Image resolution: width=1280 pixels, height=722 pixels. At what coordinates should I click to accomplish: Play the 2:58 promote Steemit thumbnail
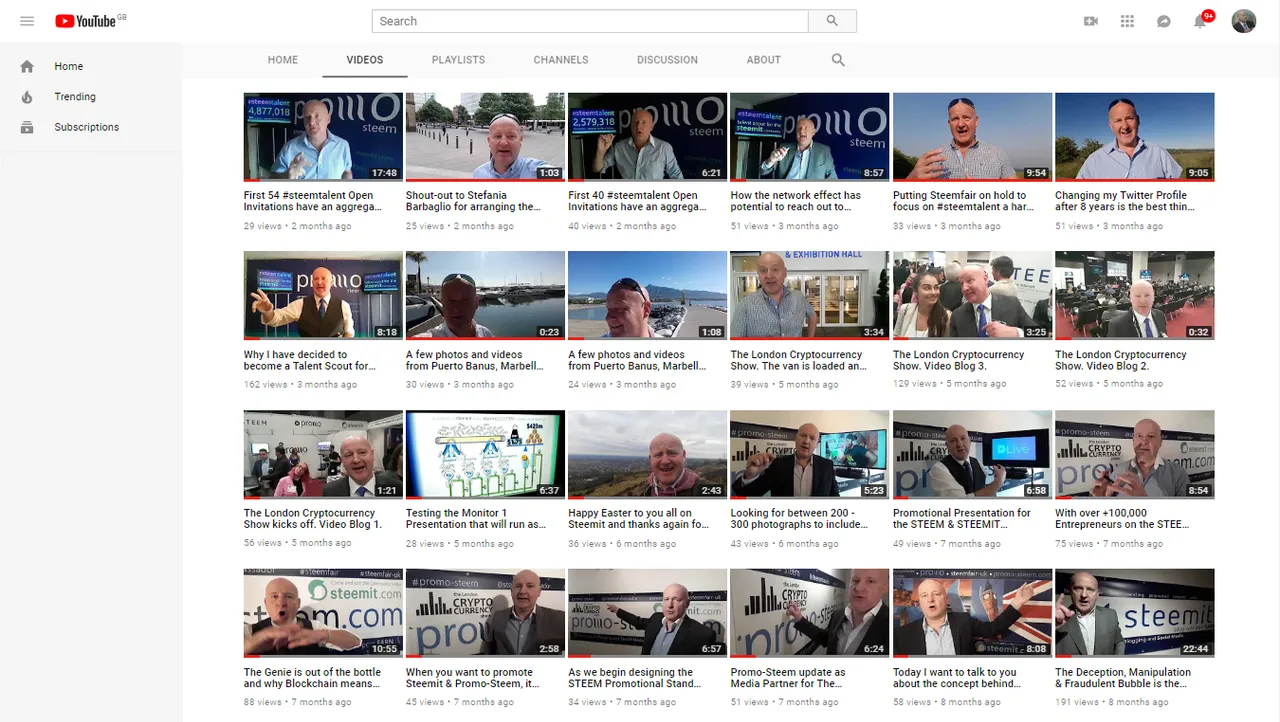[x=485, y=614]
